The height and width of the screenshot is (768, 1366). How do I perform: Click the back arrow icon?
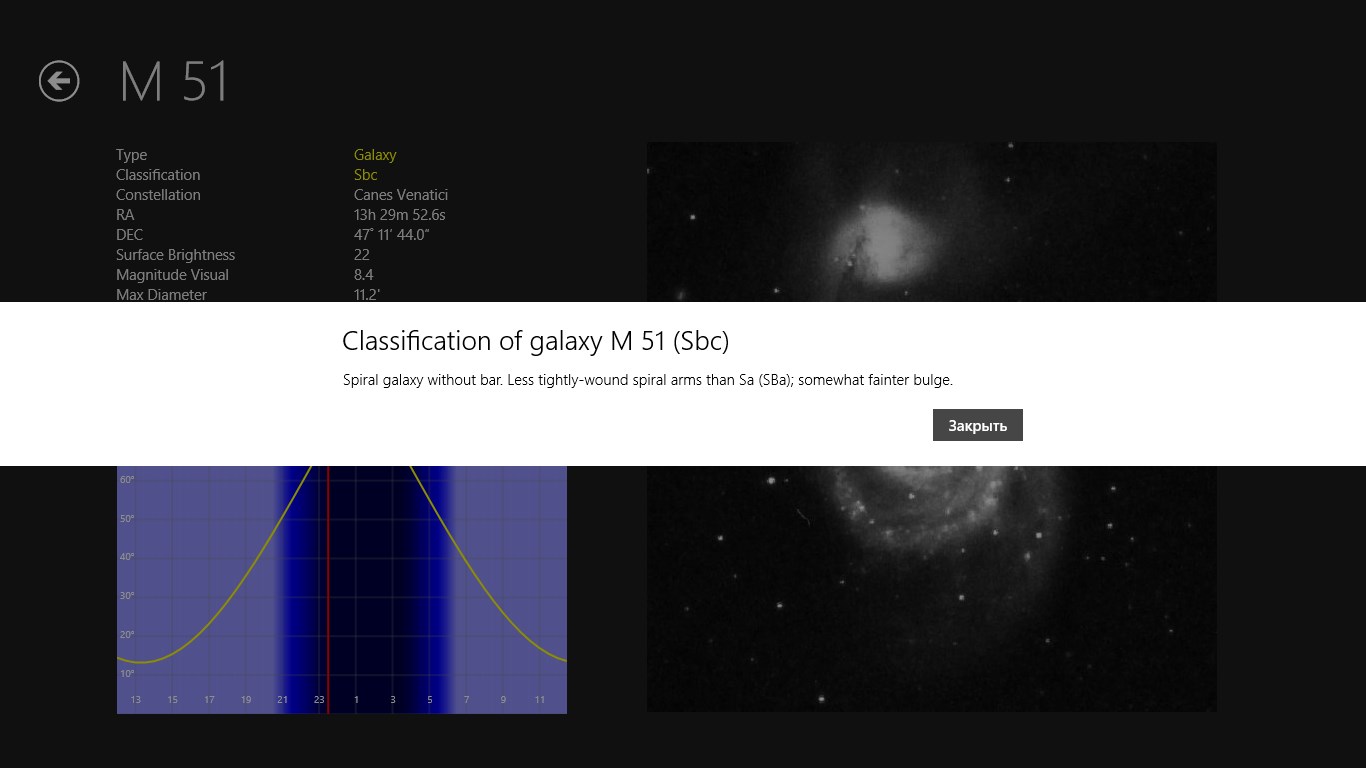(59, 81)
